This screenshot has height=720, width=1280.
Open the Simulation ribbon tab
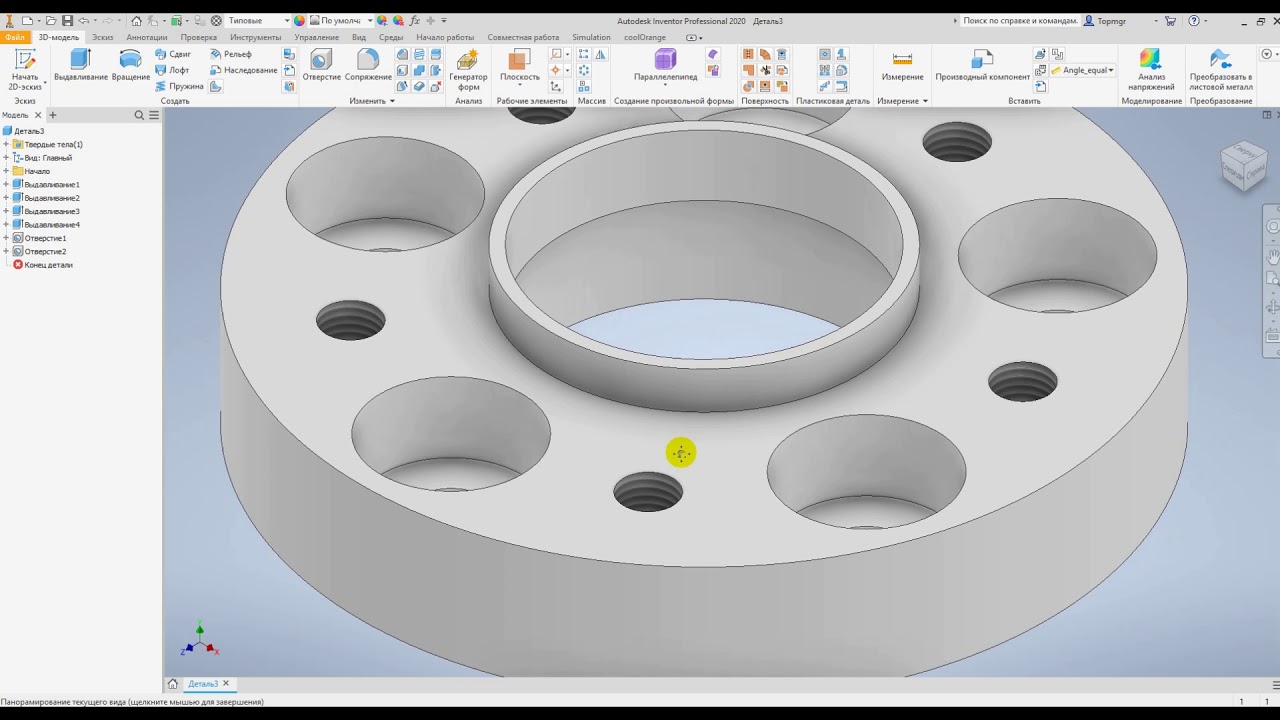click(591, 37)
